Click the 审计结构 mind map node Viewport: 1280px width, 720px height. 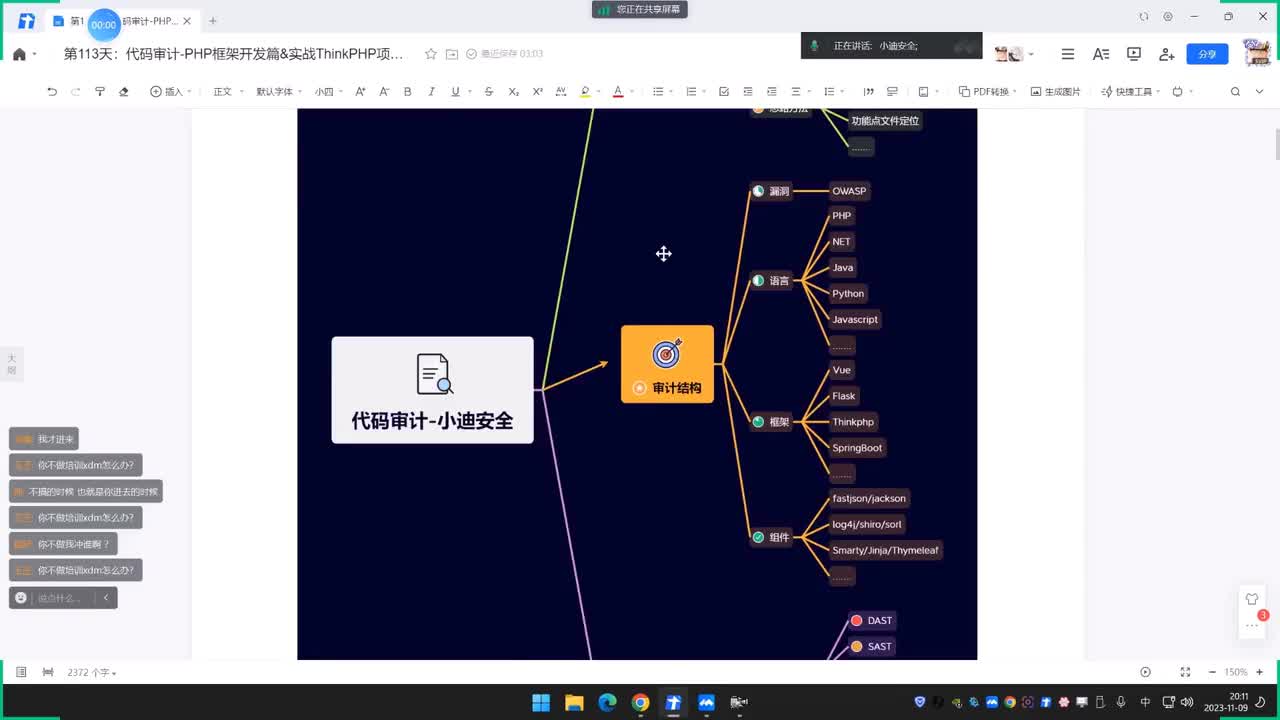point(667,364)
